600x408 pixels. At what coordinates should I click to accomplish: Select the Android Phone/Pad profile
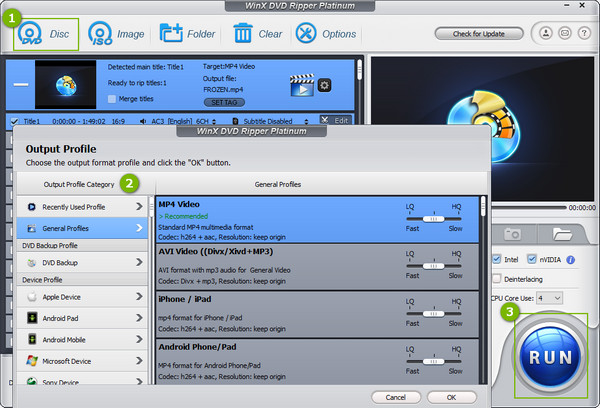point(317,362)
